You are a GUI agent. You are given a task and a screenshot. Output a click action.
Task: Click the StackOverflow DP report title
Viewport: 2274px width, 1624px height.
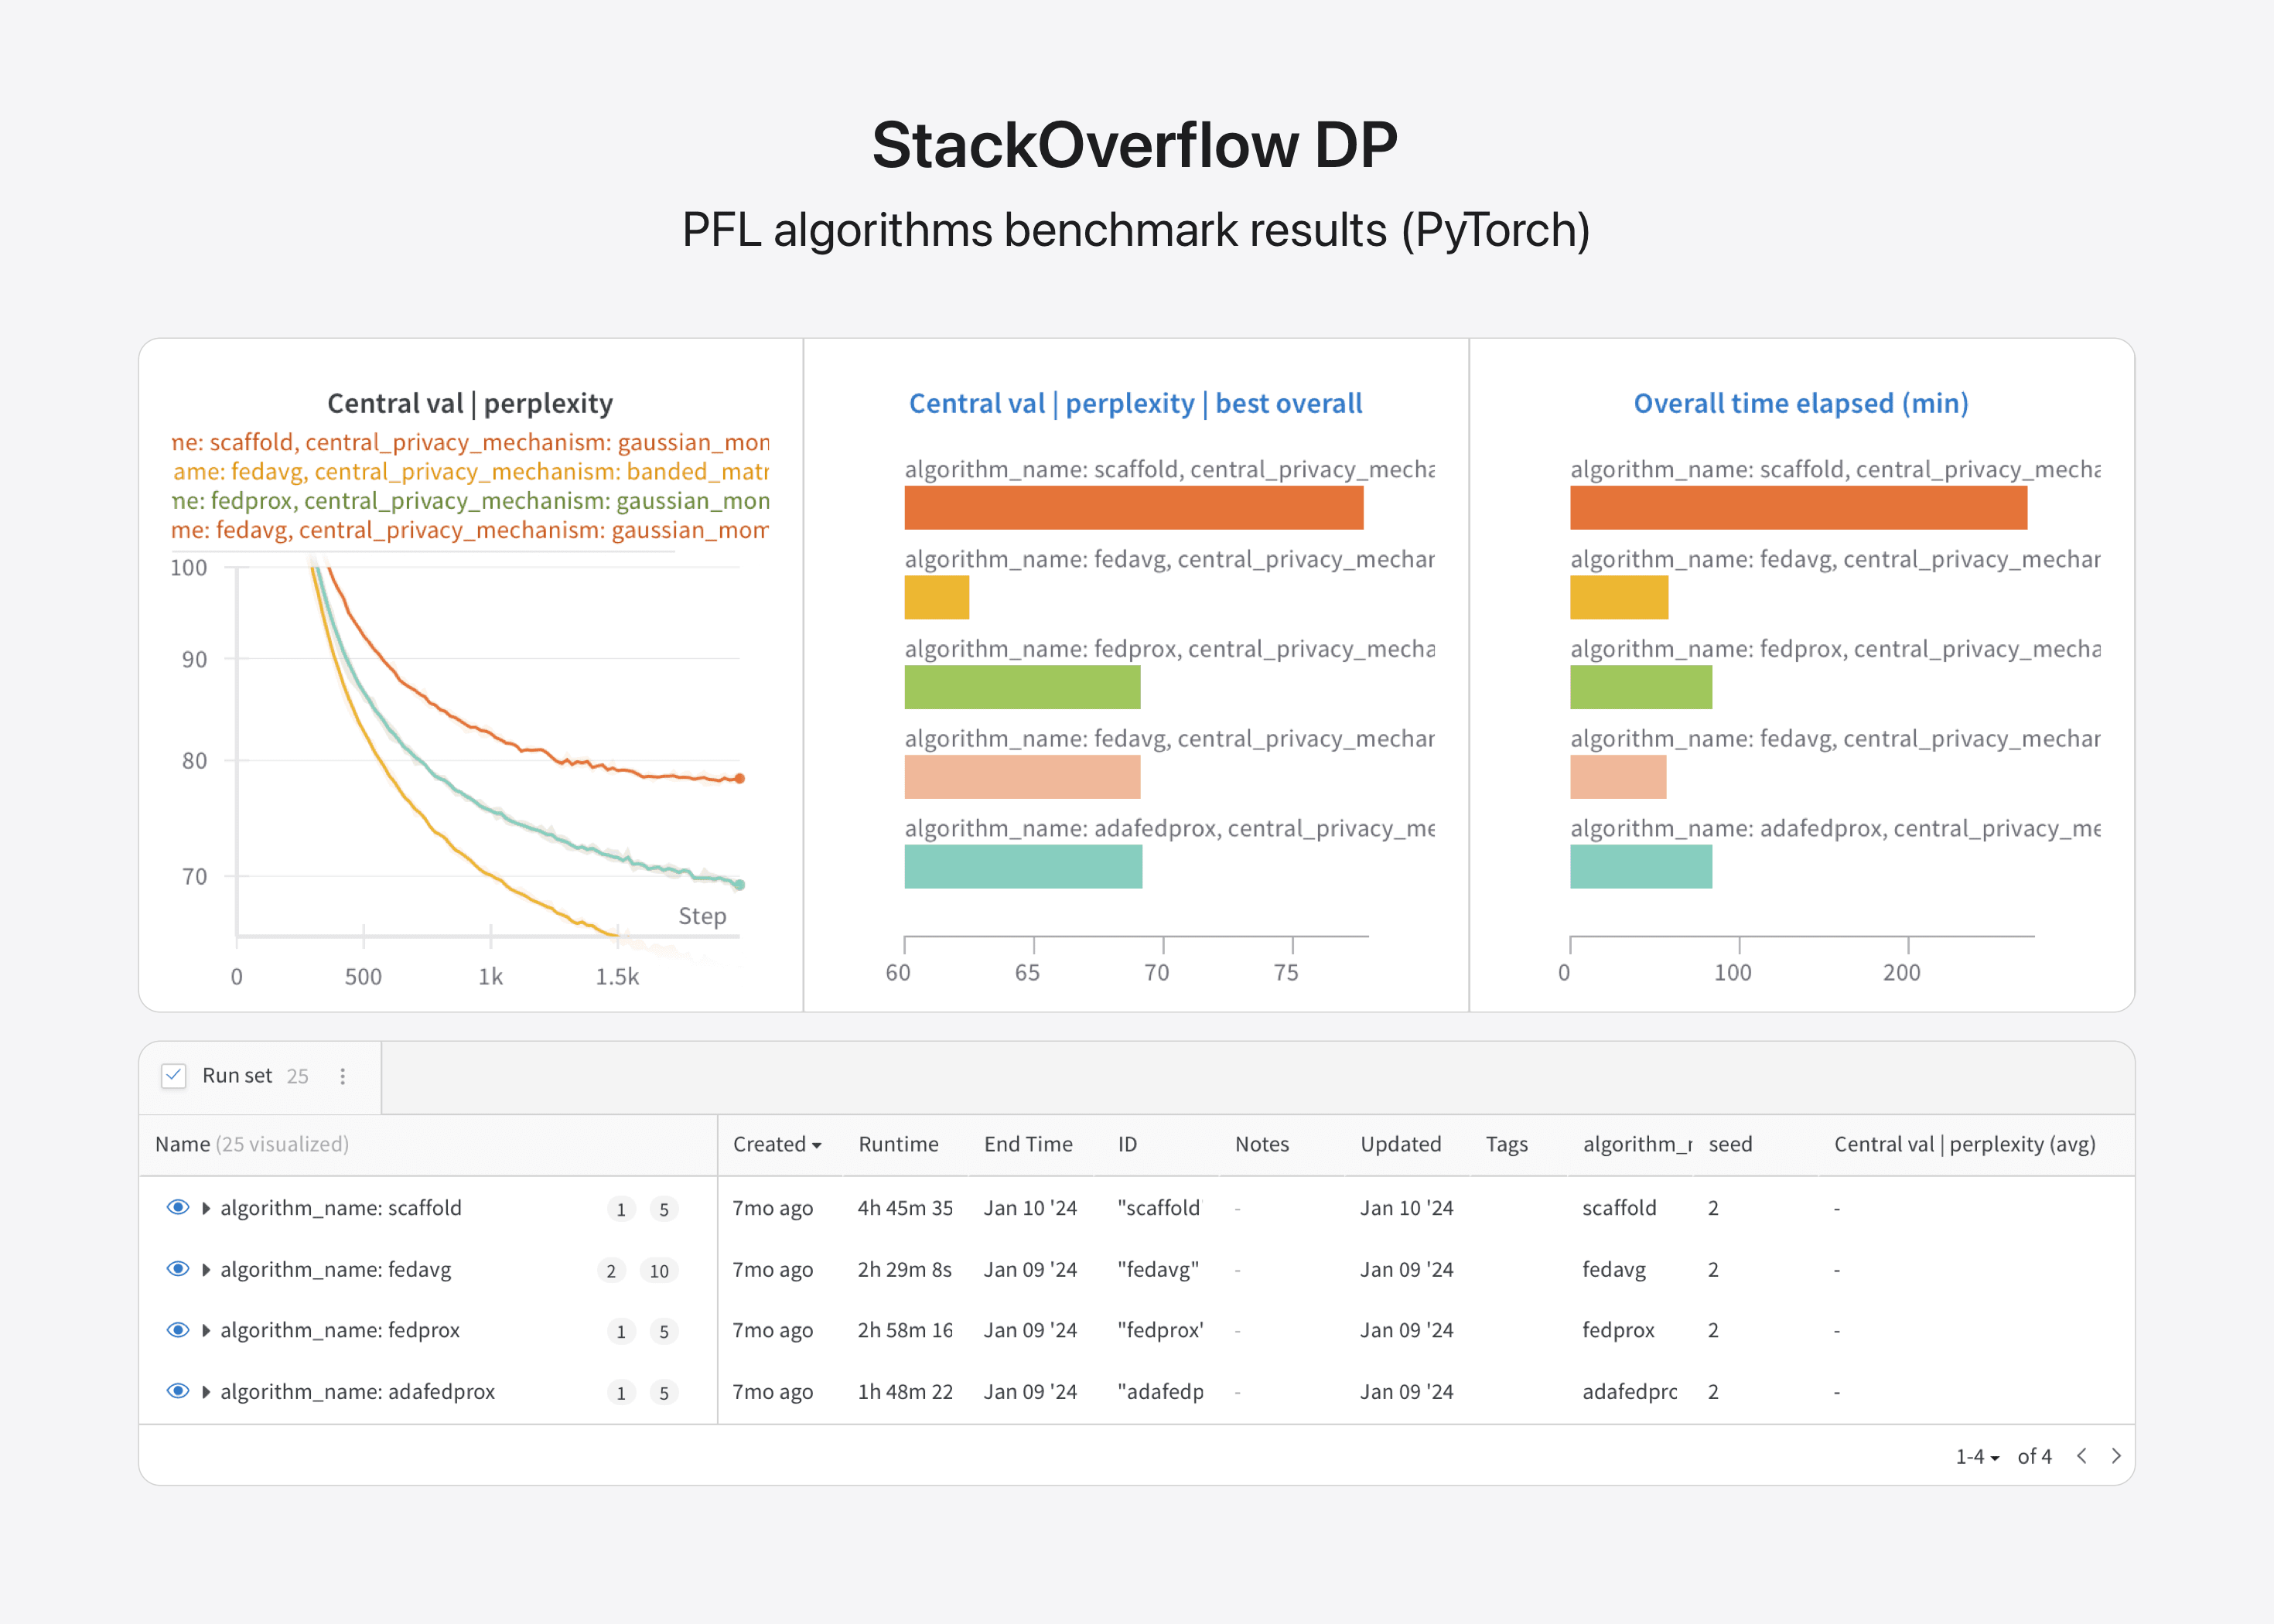click(x=1135, y=145)
